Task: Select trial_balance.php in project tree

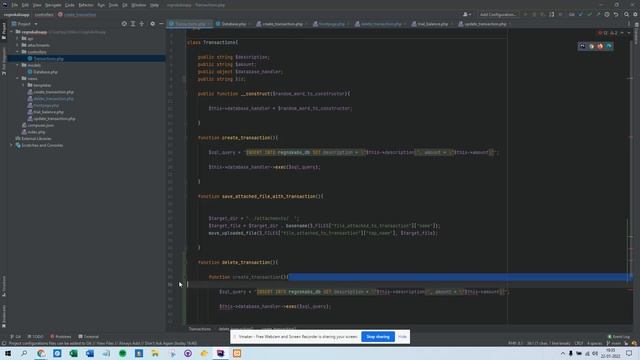Action: point(49,112)
